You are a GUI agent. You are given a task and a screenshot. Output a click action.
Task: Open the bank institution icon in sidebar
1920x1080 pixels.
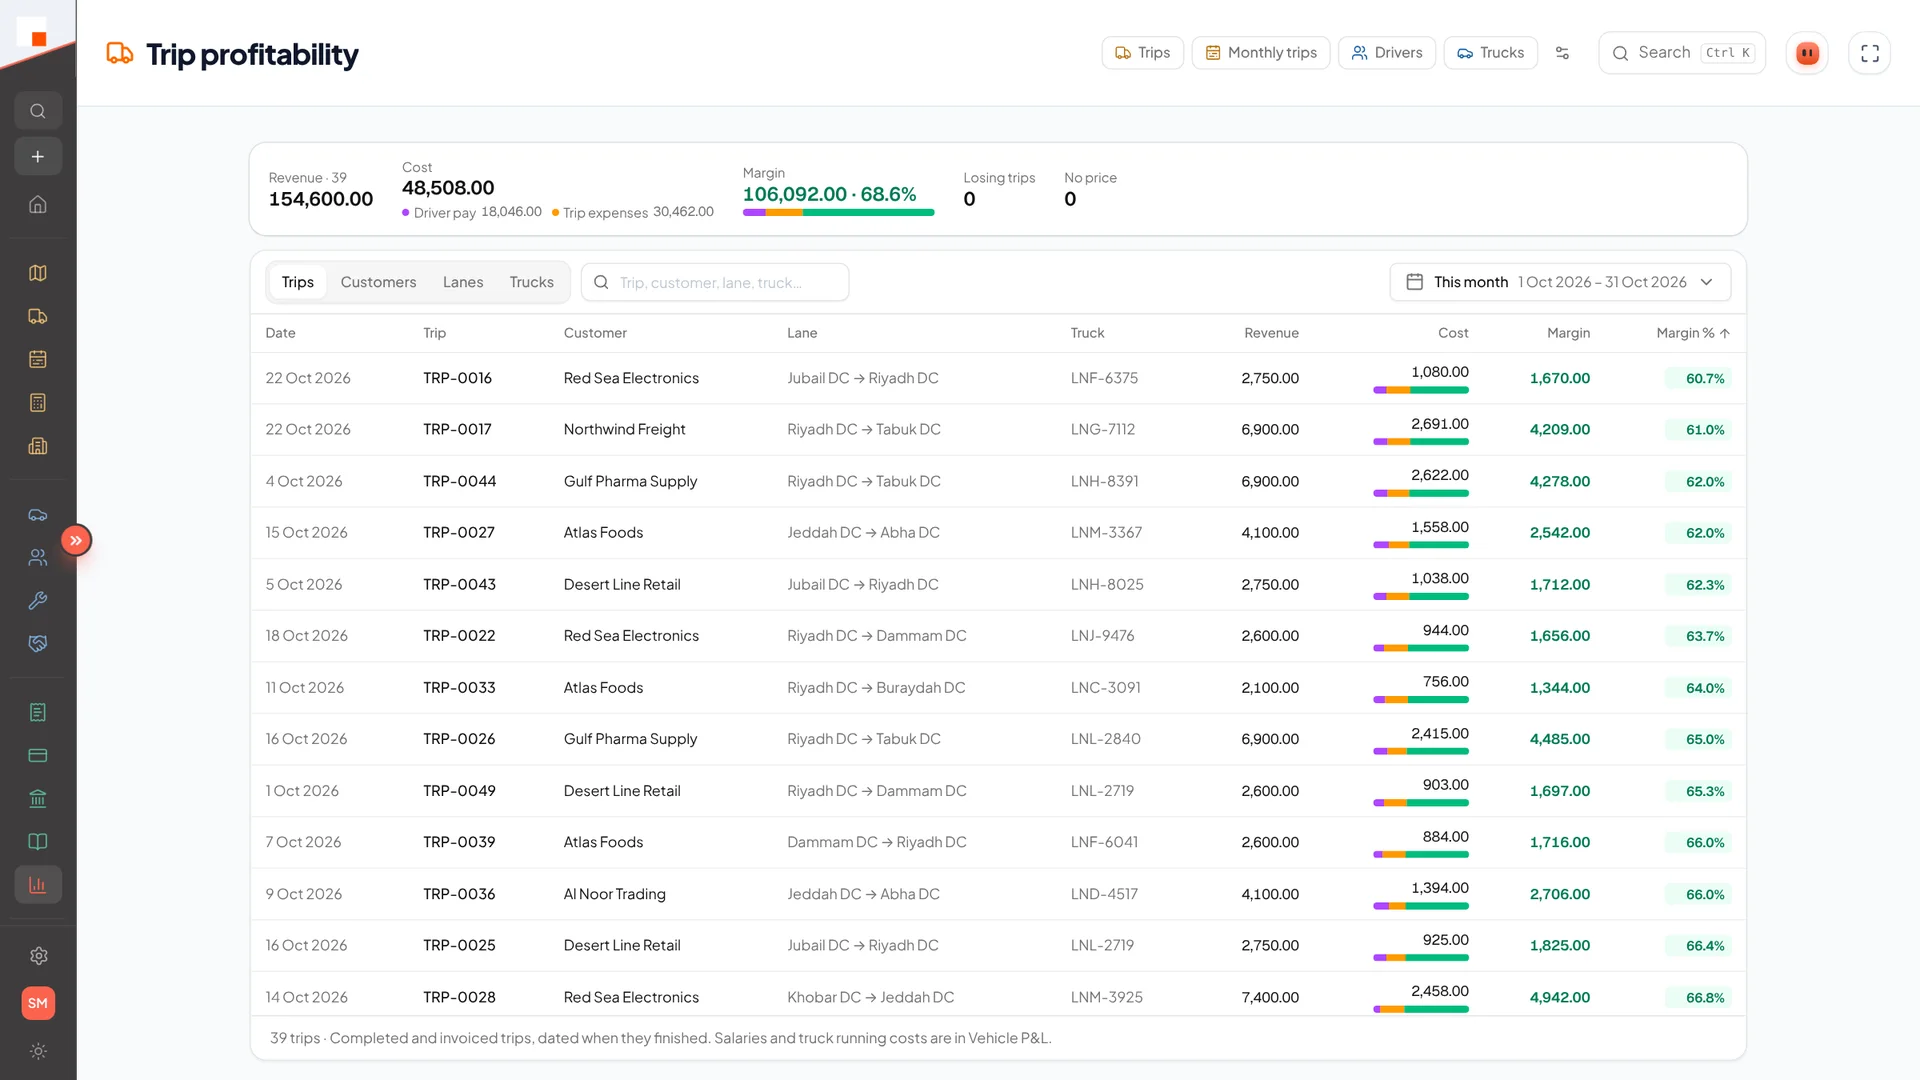(38, 799)
